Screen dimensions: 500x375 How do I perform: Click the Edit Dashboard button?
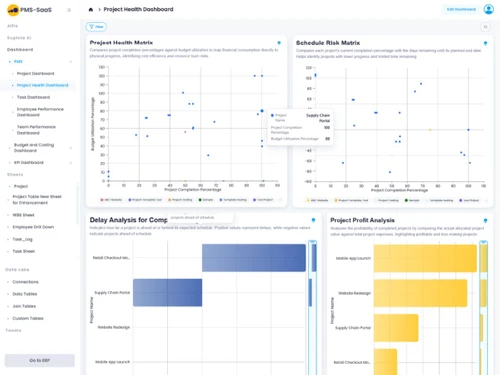pos(461,9)
